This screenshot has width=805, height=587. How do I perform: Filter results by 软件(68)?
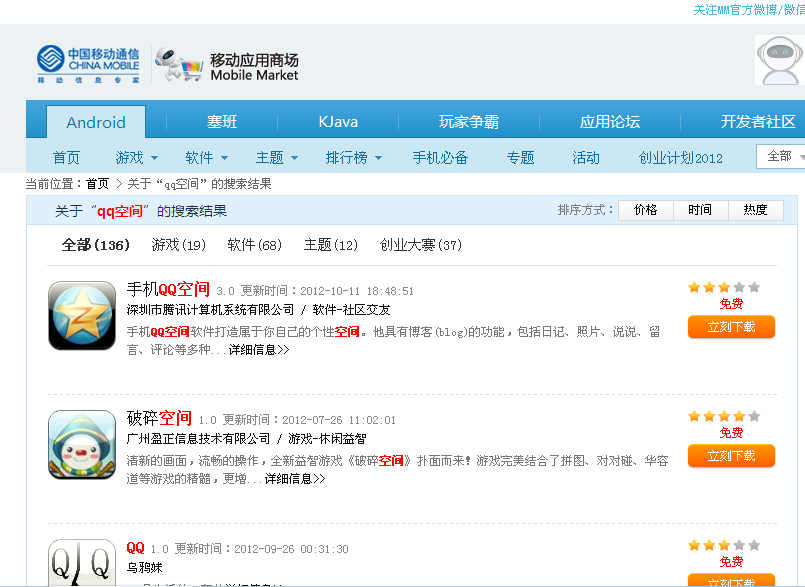point(255,245)
